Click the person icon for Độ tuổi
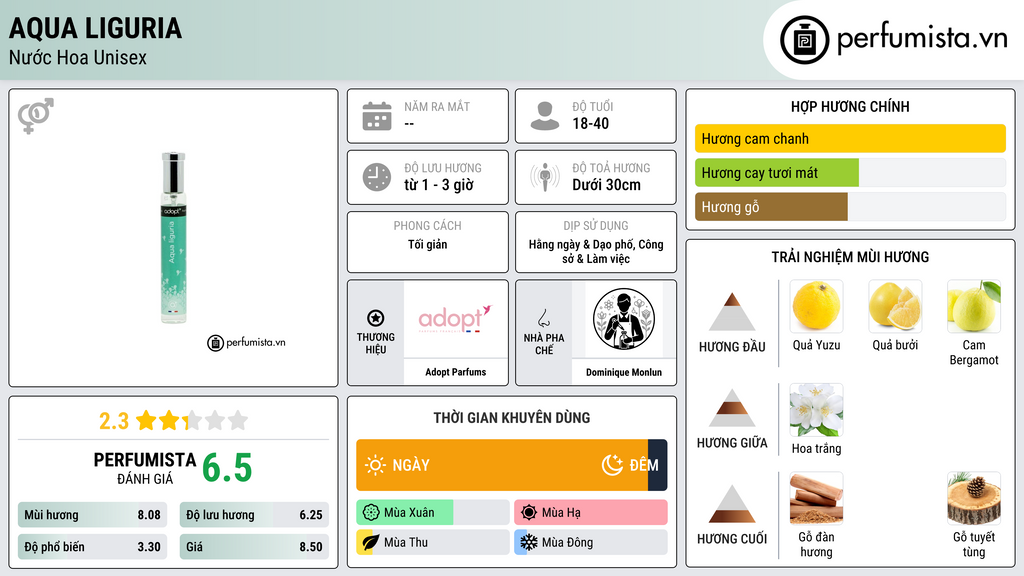This screenshot has width=1024, height=576. [545, 116]
